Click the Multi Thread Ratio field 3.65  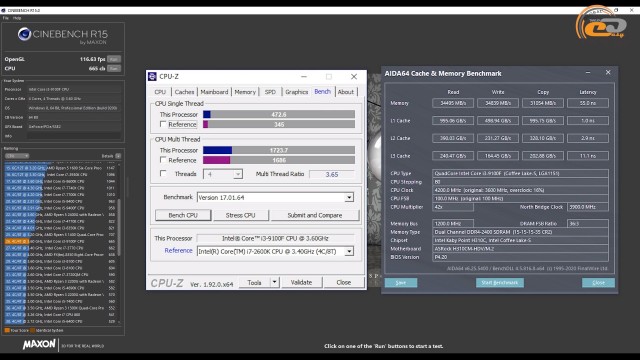click(x=331, y=174)
